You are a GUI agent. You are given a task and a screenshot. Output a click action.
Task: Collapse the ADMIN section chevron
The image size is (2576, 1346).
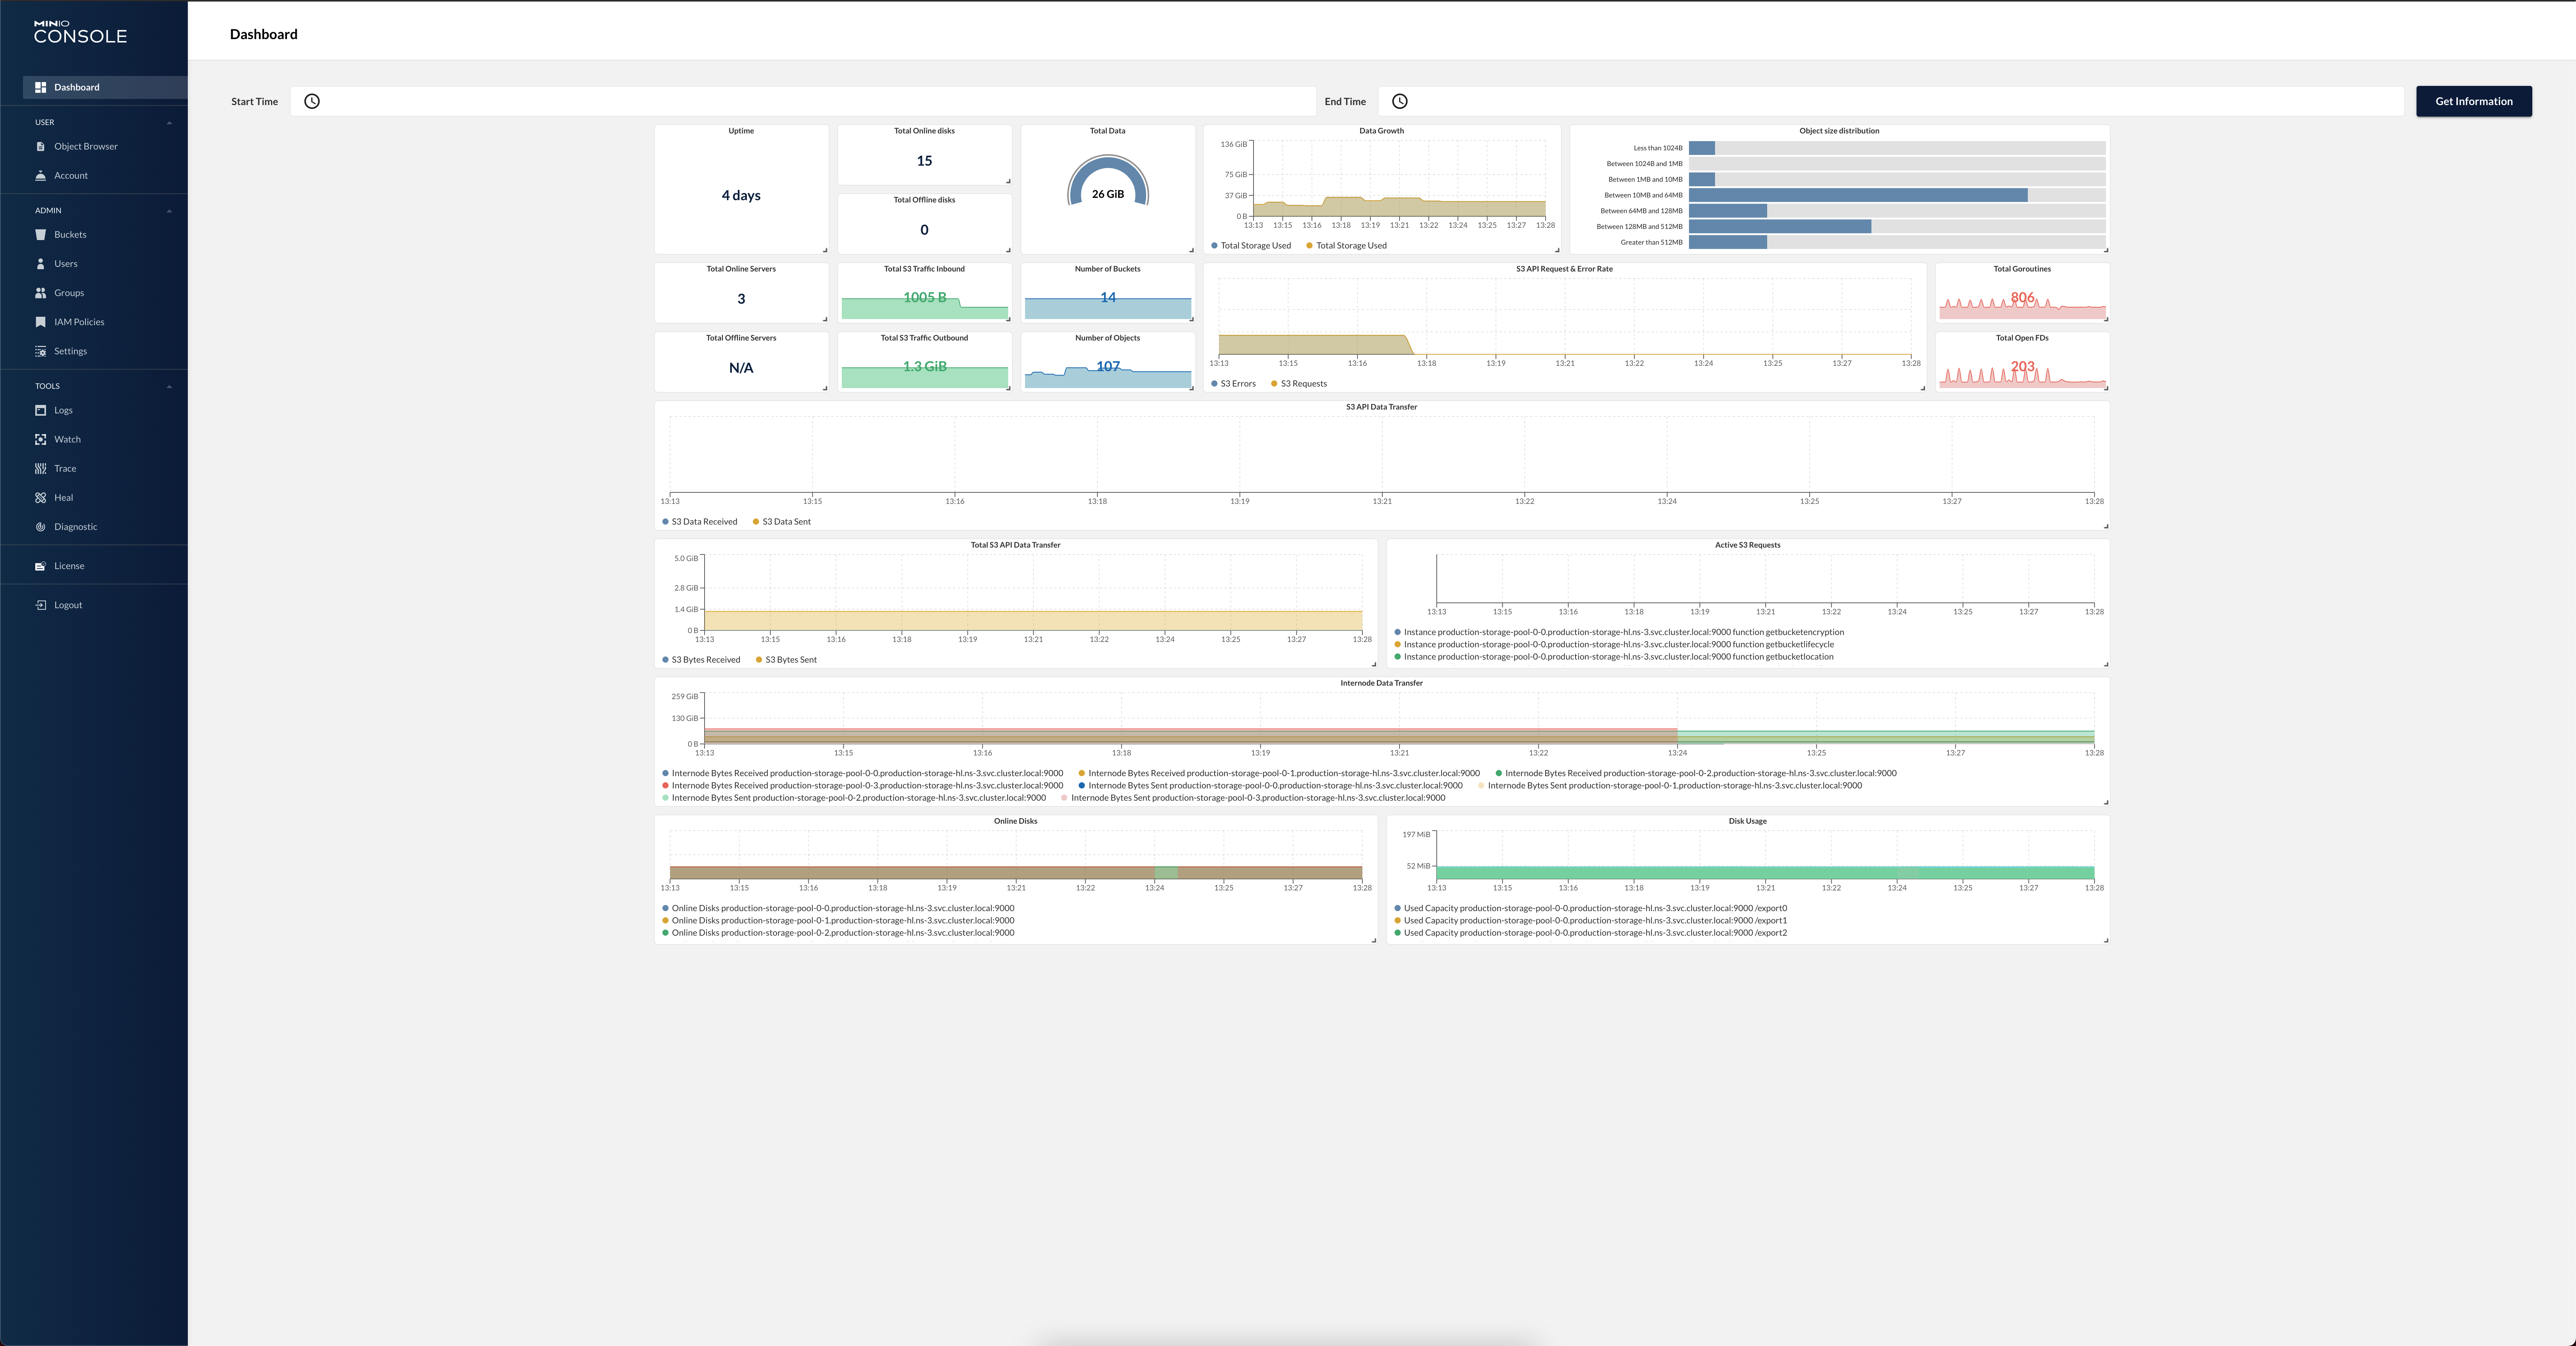pos(169,211)
